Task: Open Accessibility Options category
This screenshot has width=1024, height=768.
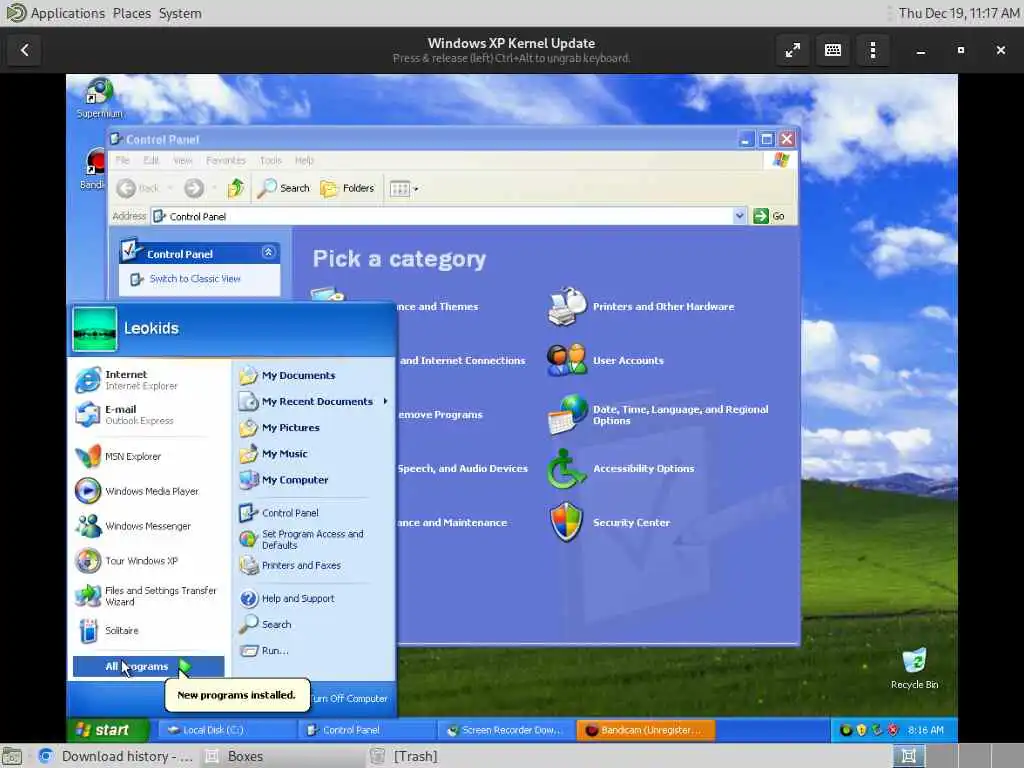Action: [x=621, y=469]
